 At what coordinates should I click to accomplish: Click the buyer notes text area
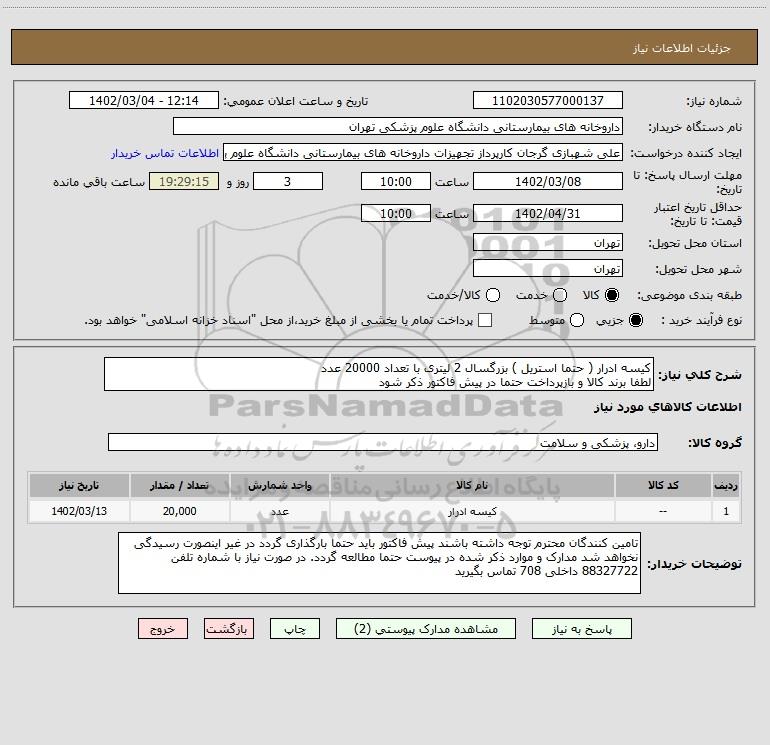[x=379, y=563]
